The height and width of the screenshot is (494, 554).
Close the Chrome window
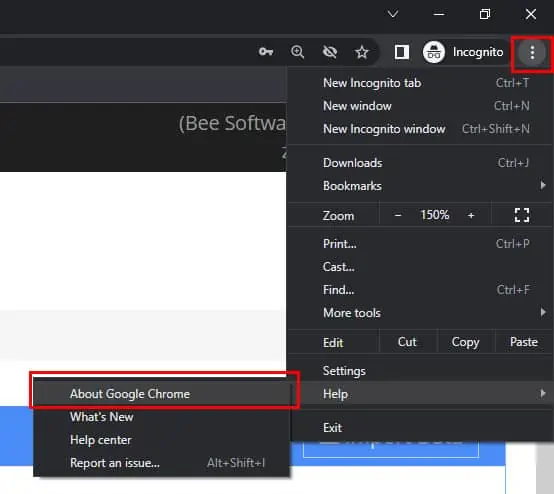531,14
